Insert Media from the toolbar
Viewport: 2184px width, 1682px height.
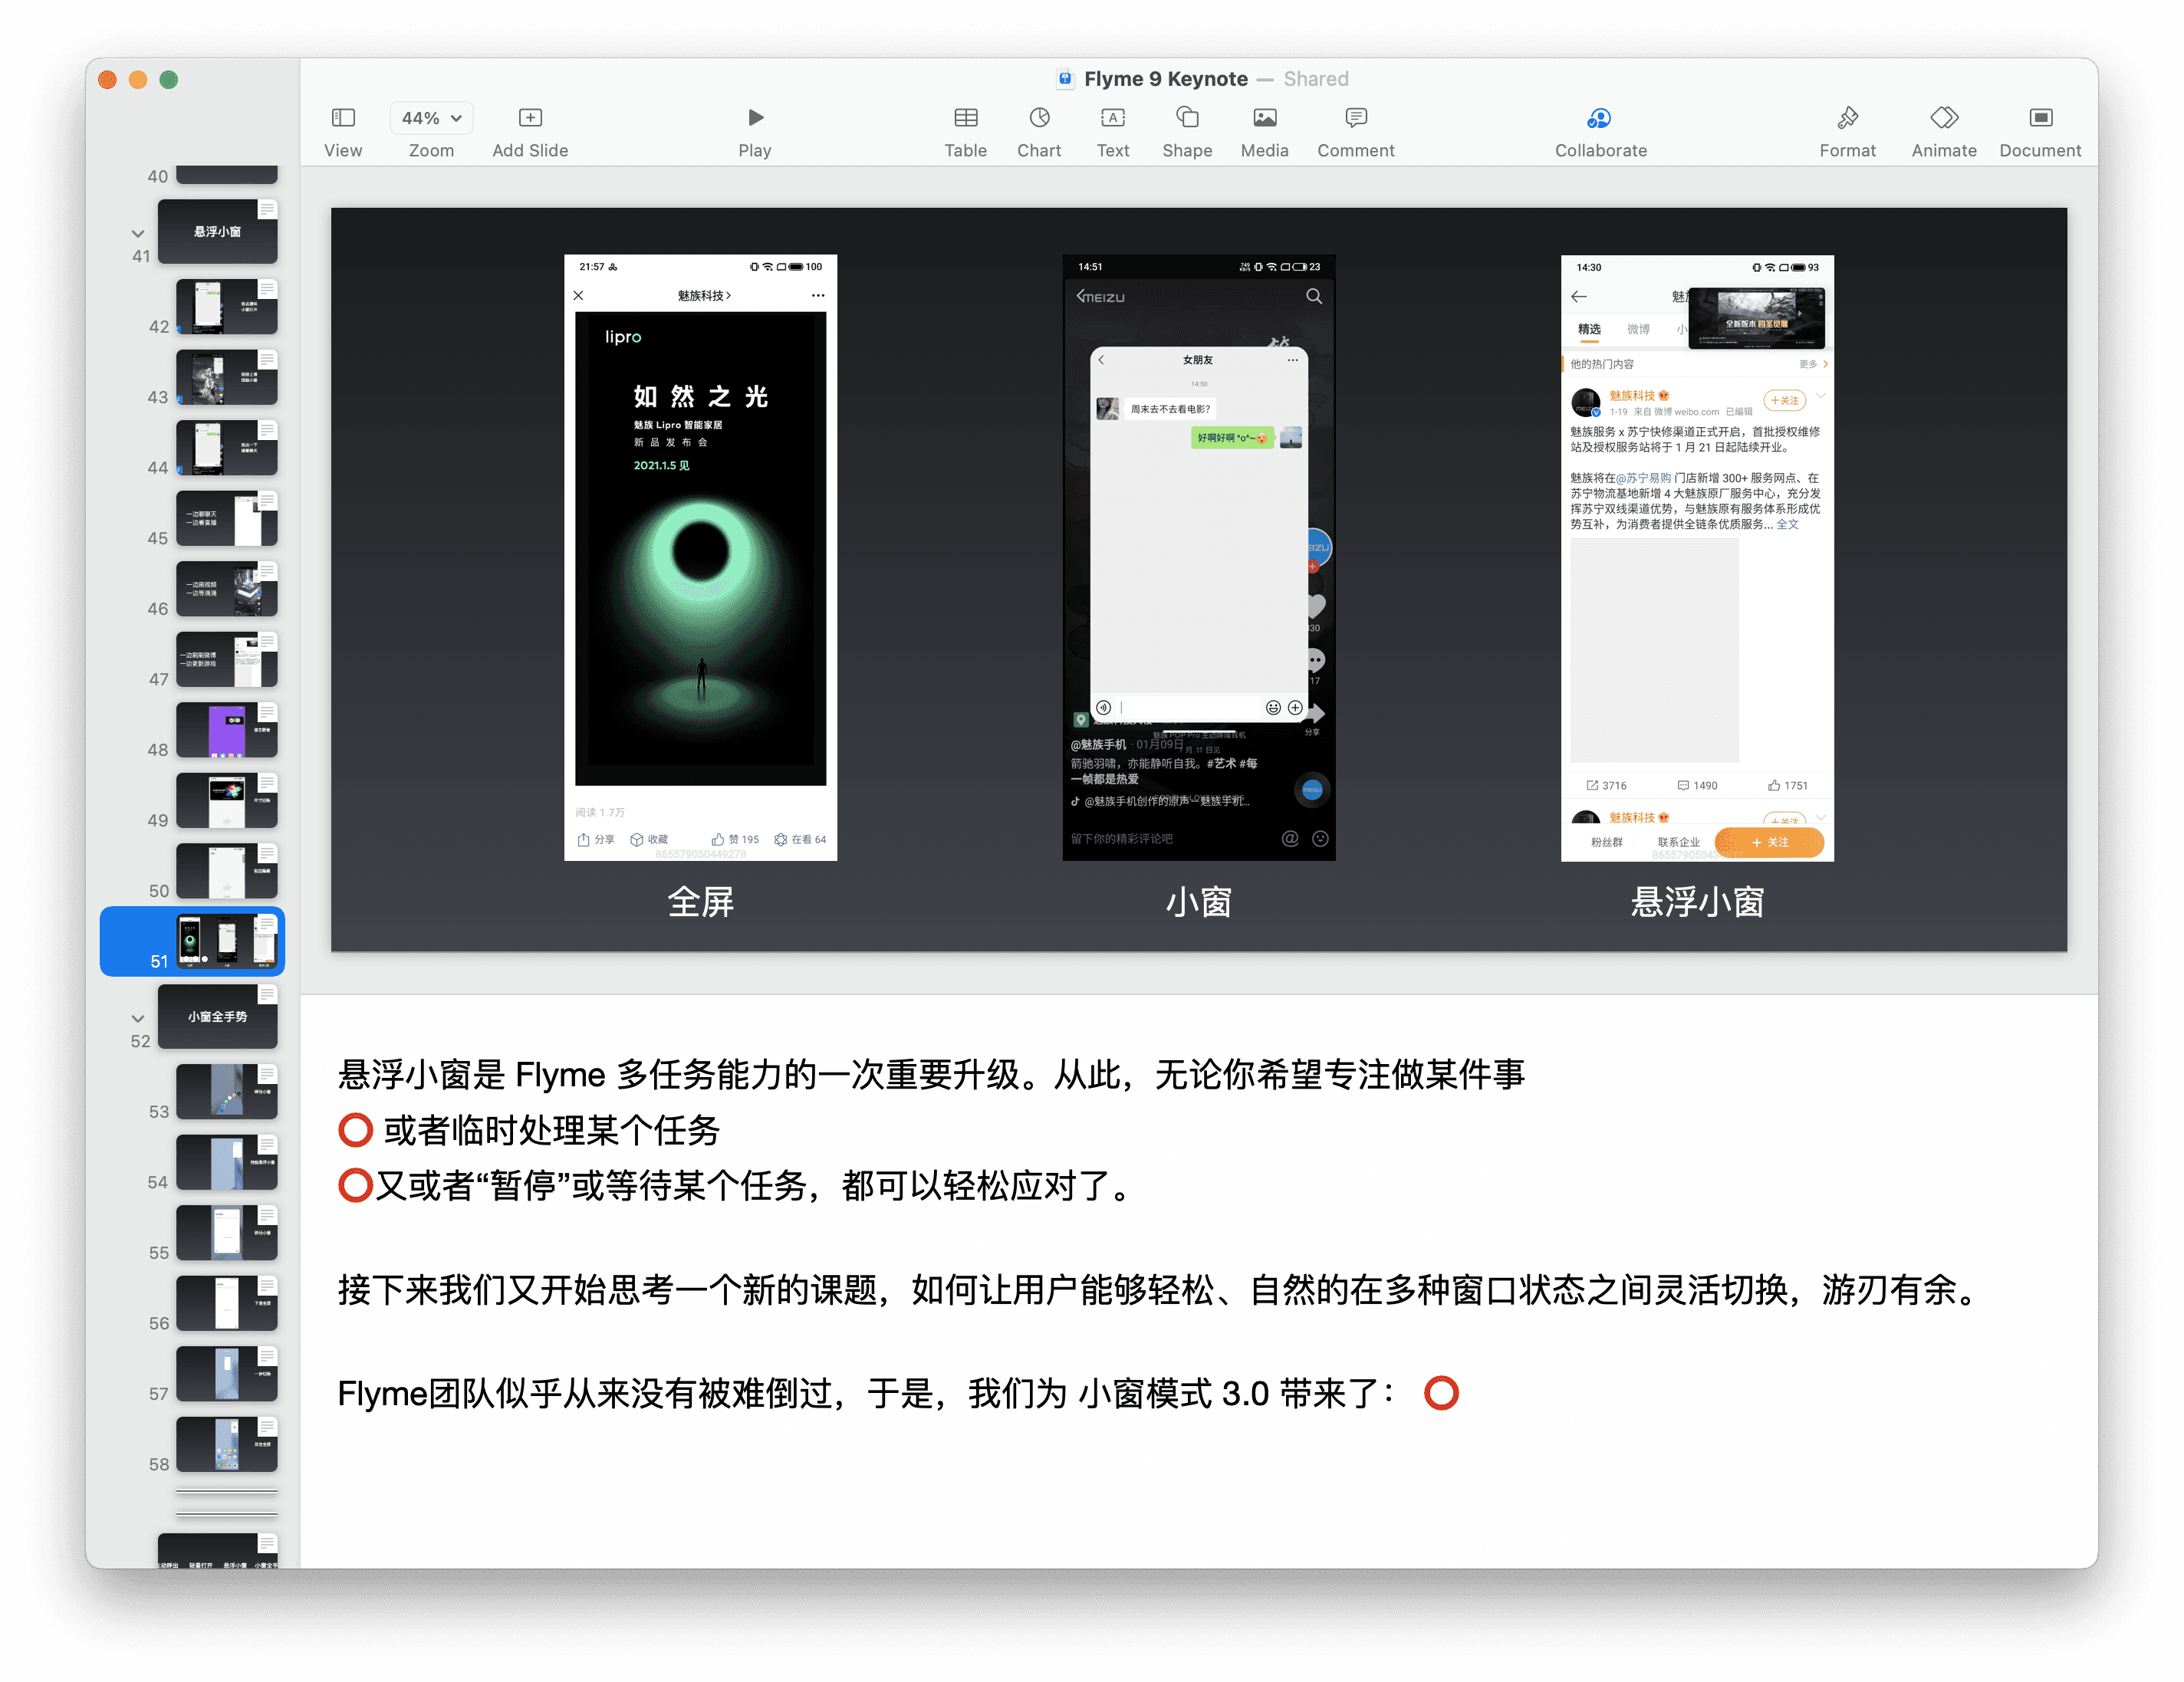point(1264,118)
